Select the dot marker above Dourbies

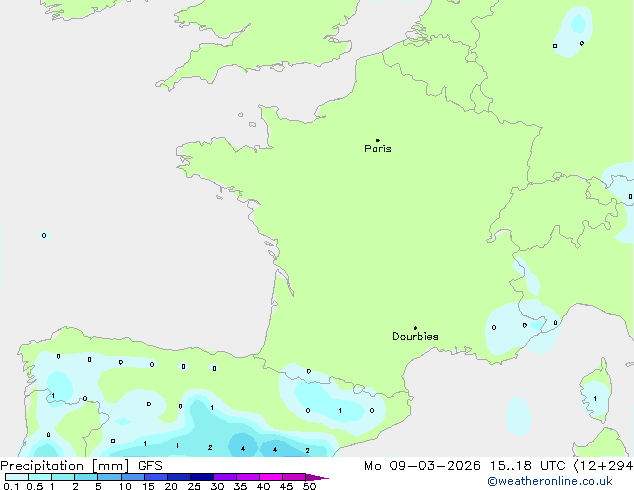(x=415, y=328)
